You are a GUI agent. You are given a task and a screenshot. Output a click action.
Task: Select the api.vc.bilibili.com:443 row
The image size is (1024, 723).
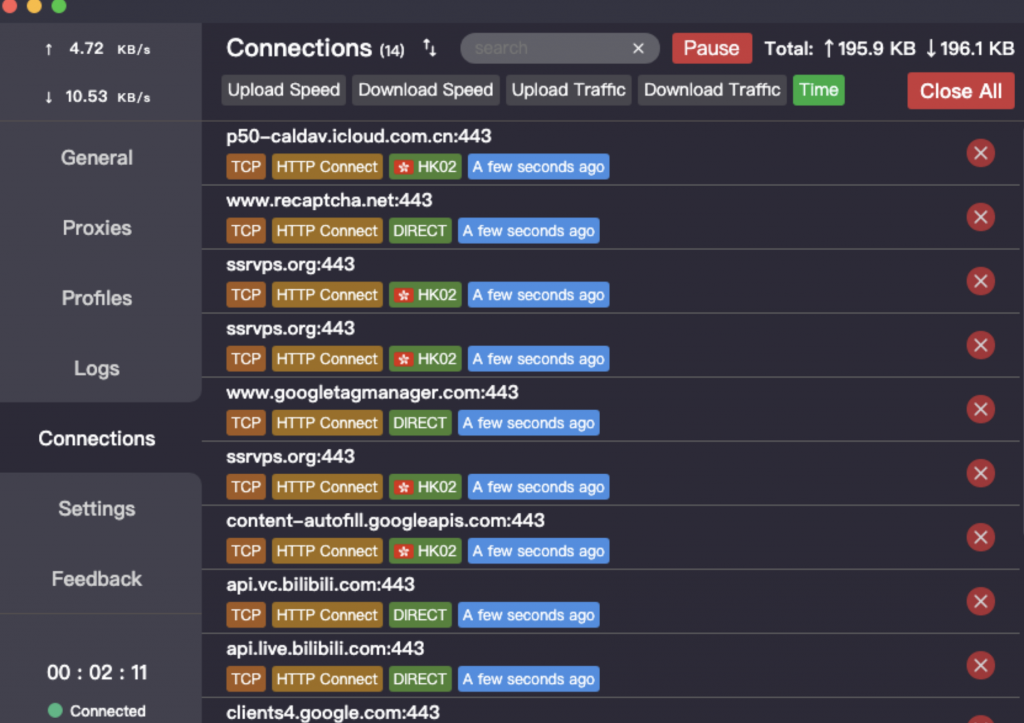pyautogui.click(x=613, y=602)
